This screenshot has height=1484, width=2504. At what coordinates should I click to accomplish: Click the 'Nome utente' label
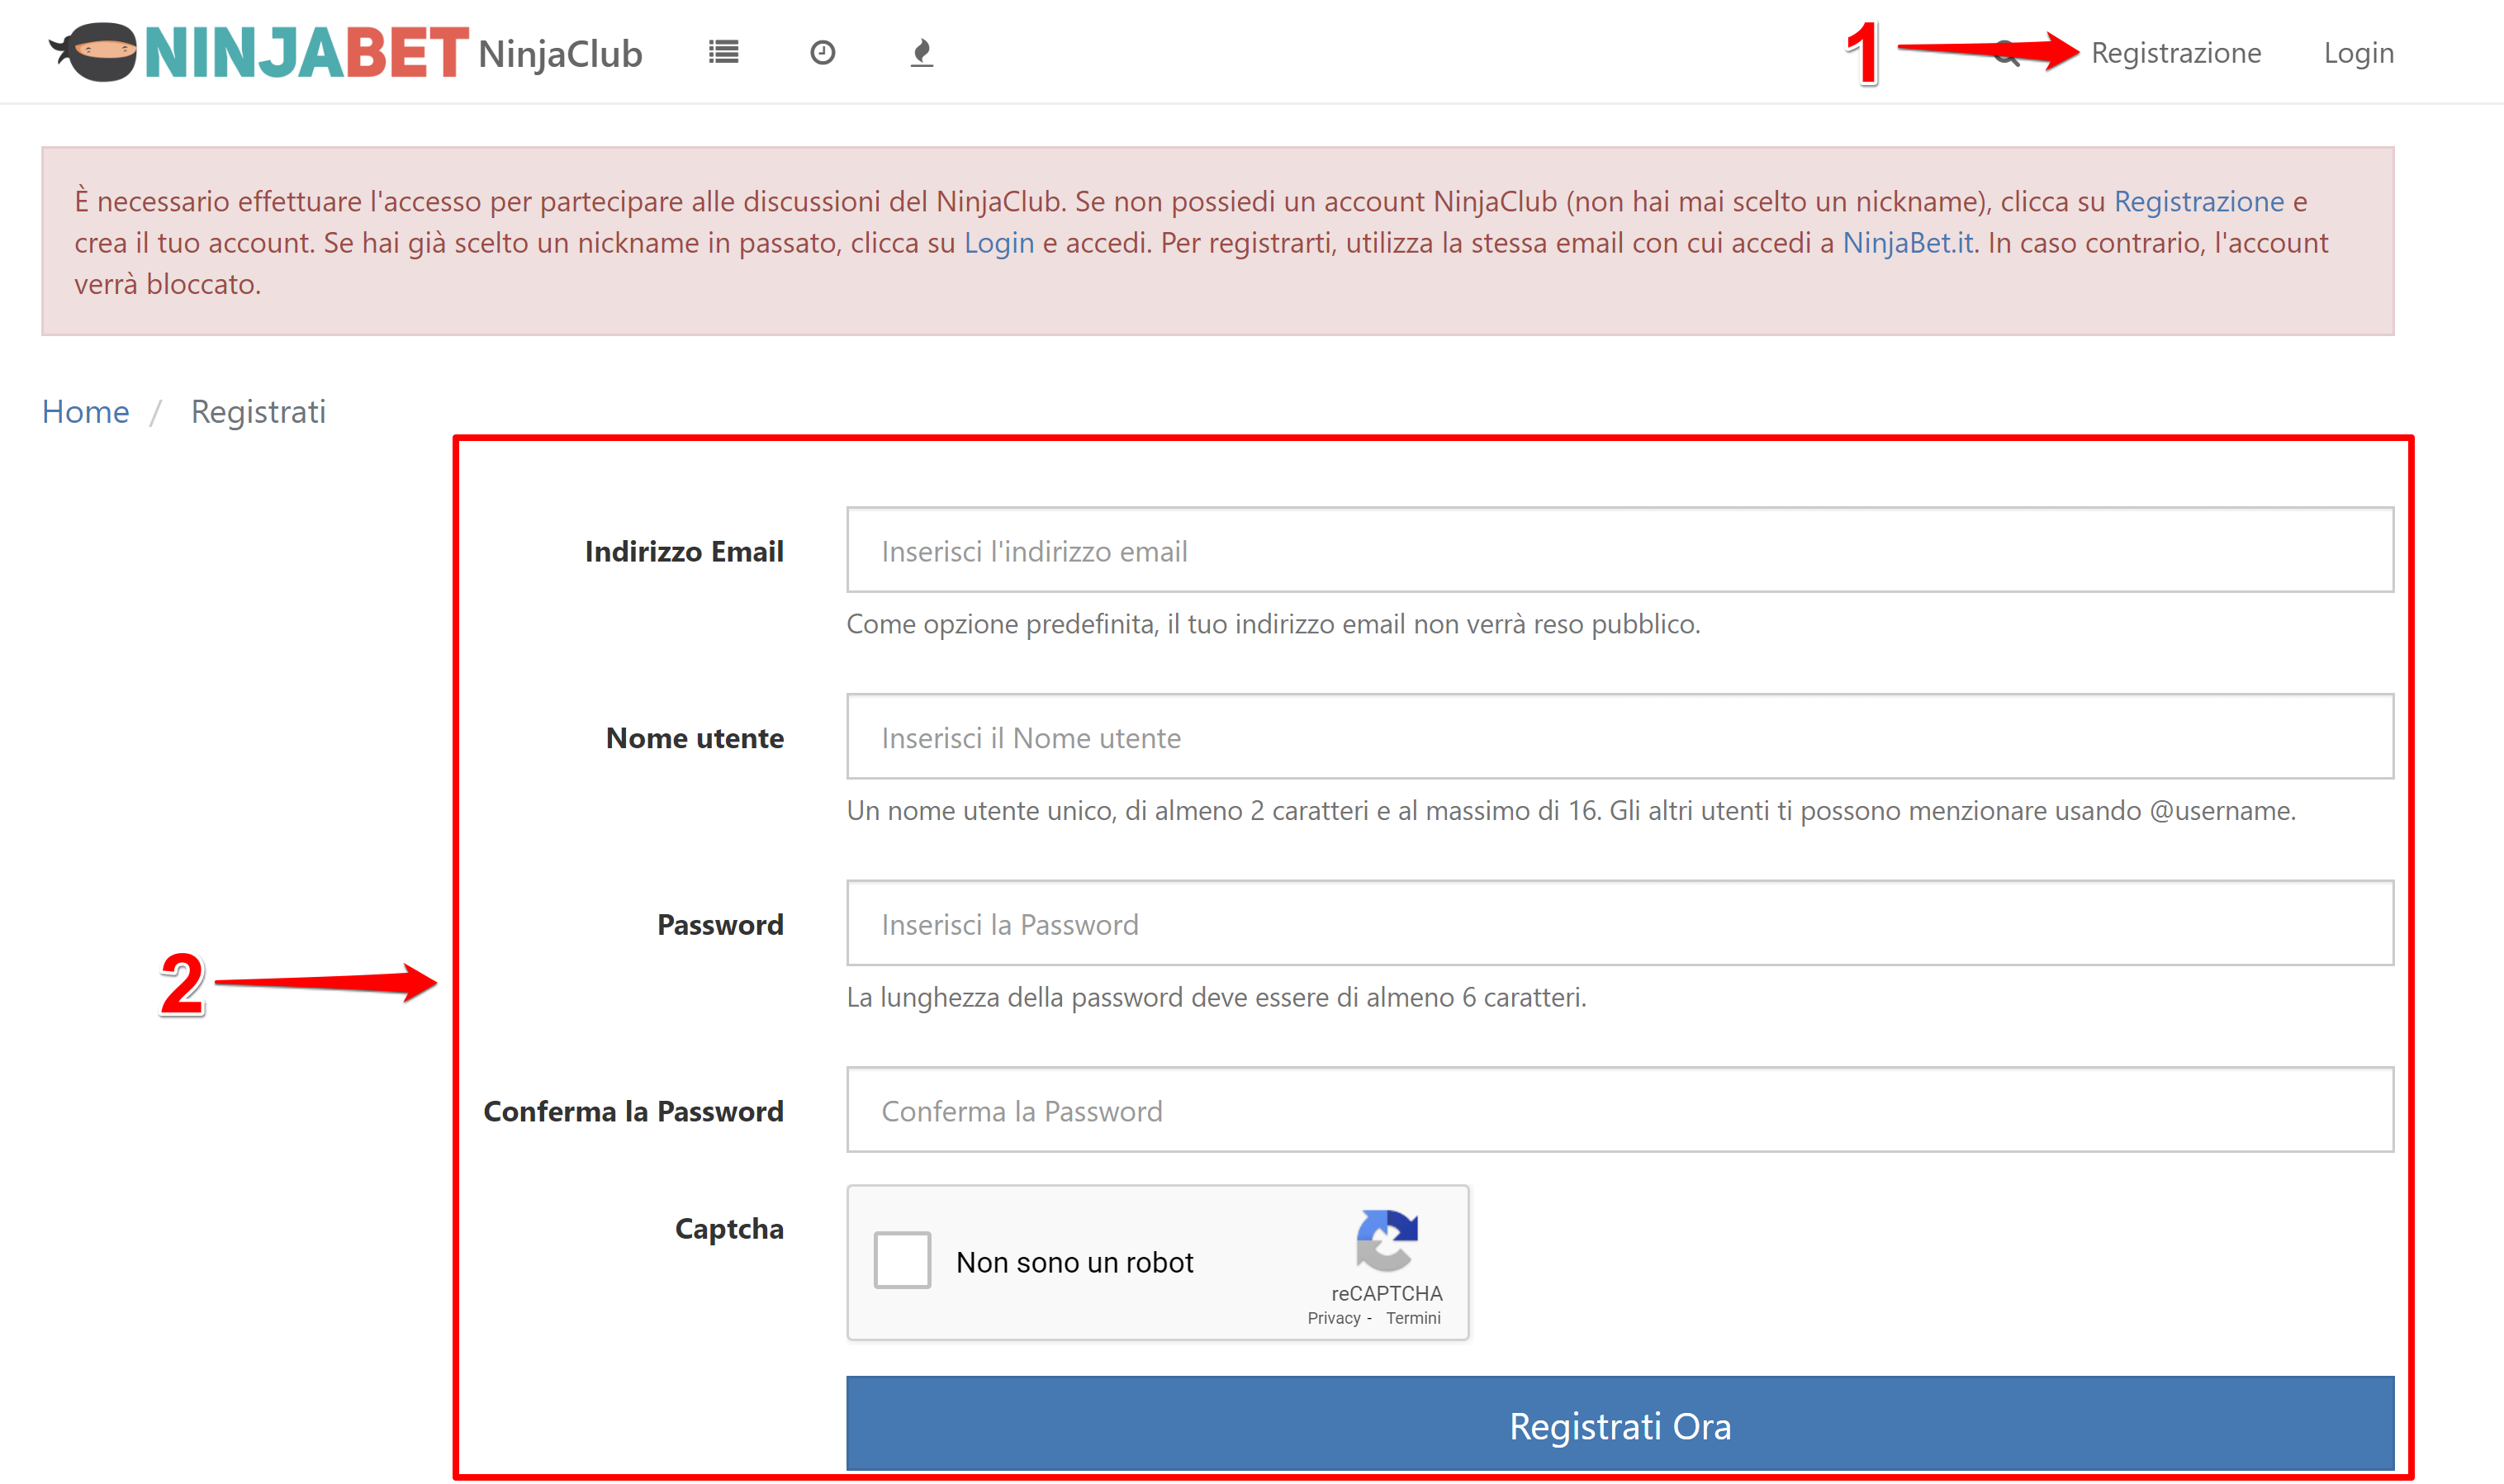point(695,738)
